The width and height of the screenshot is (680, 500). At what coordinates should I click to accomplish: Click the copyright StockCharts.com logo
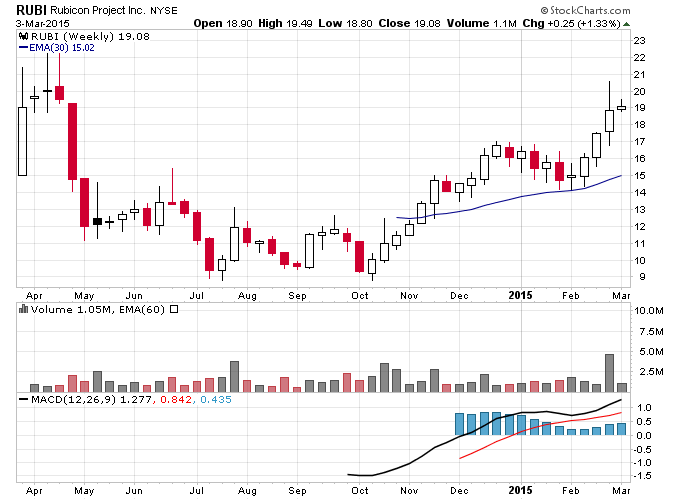(585, 10)
